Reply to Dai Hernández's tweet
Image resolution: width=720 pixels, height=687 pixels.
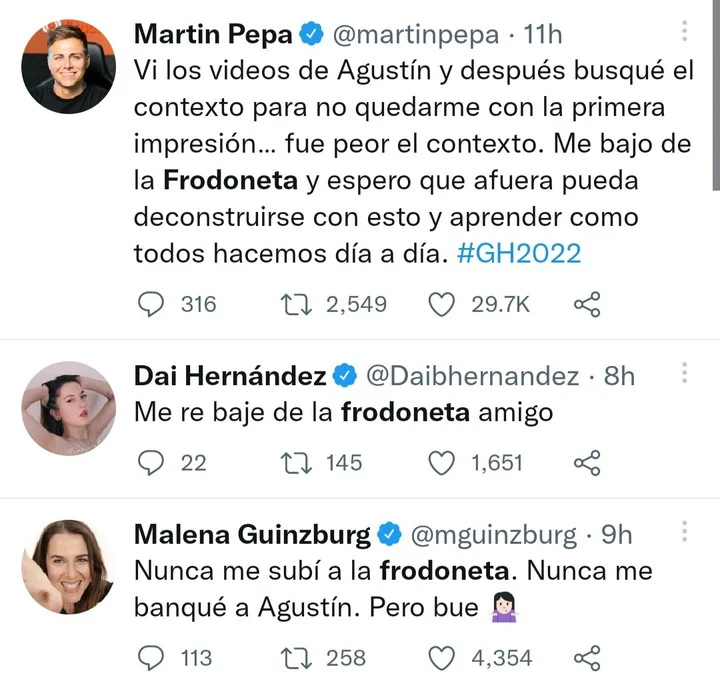[149, 462]
